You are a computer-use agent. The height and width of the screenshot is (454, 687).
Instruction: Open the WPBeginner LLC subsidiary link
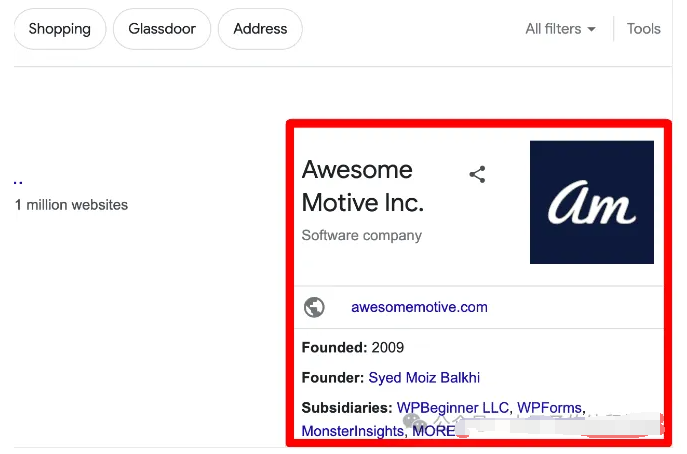pos(454,408)
